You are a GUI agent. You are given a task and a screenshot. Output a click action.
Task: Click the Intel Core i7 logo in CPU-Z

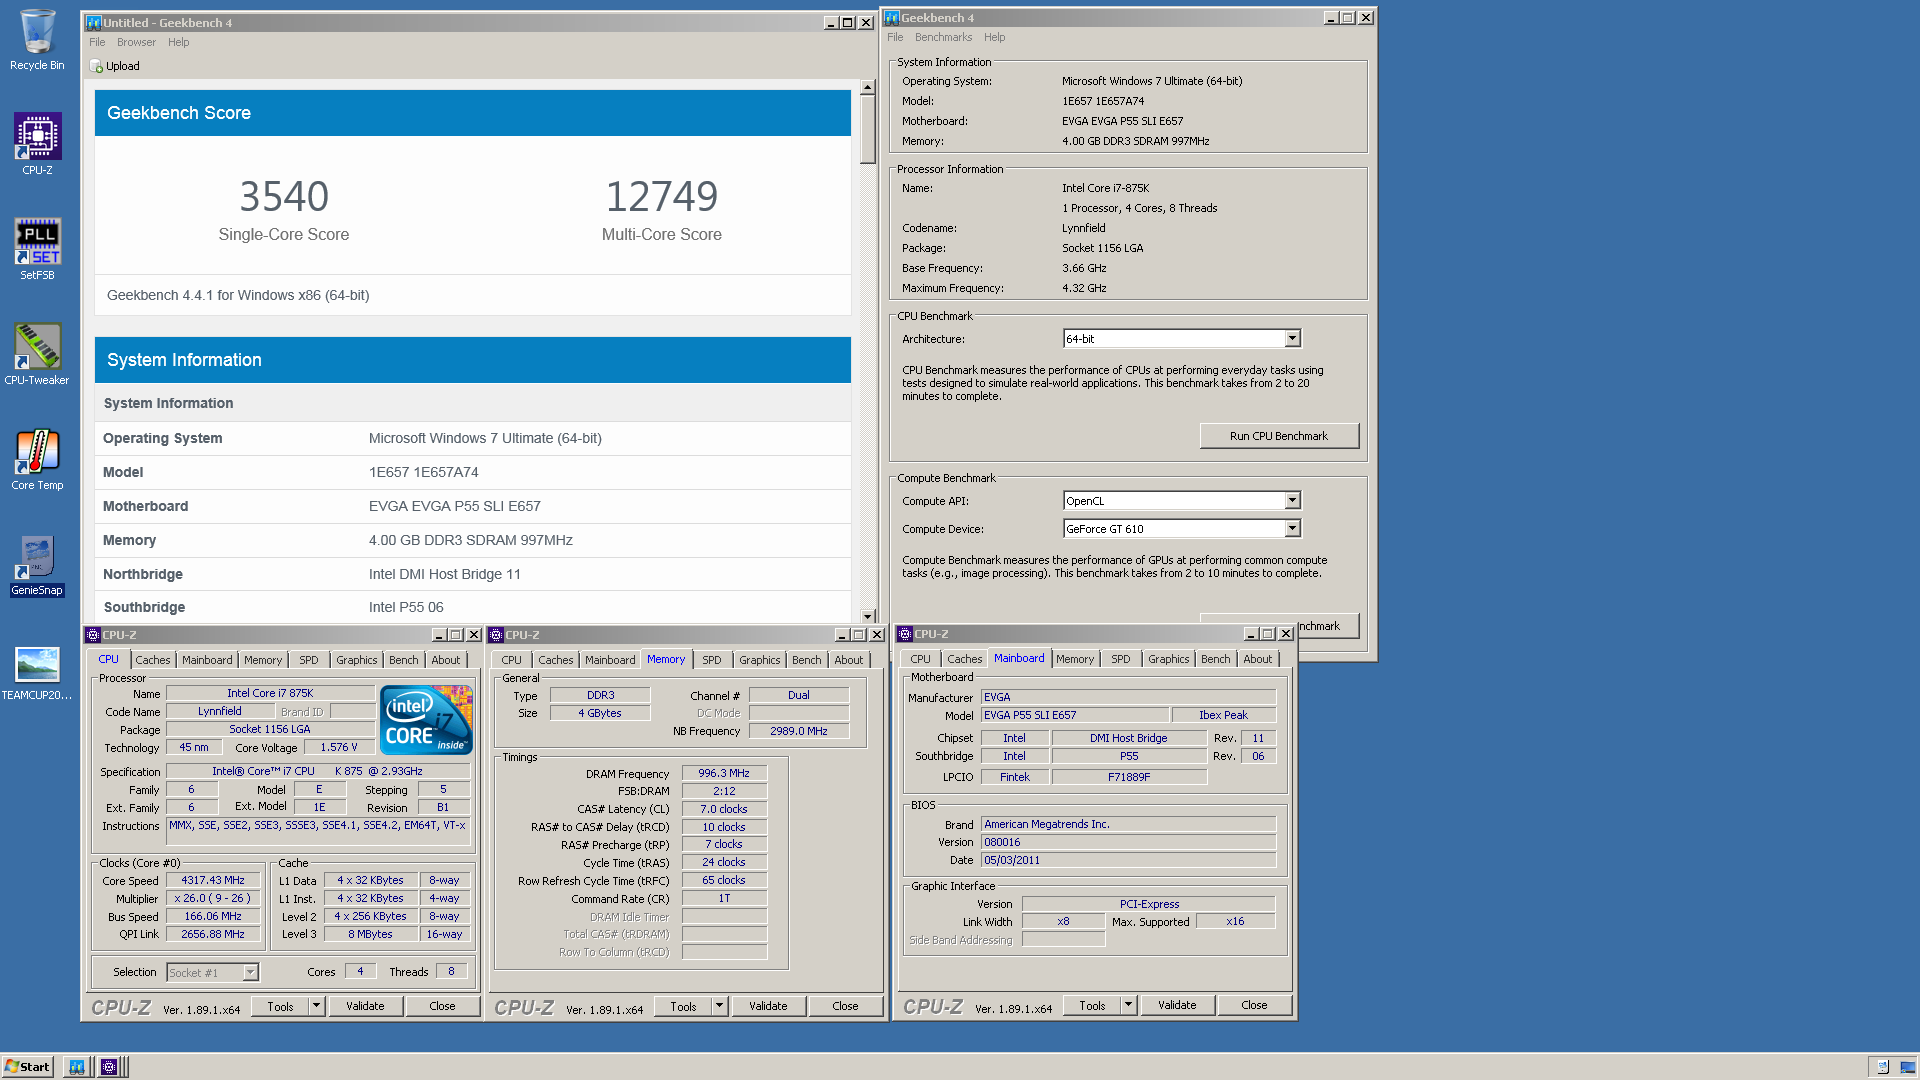(x=426, y=720)
